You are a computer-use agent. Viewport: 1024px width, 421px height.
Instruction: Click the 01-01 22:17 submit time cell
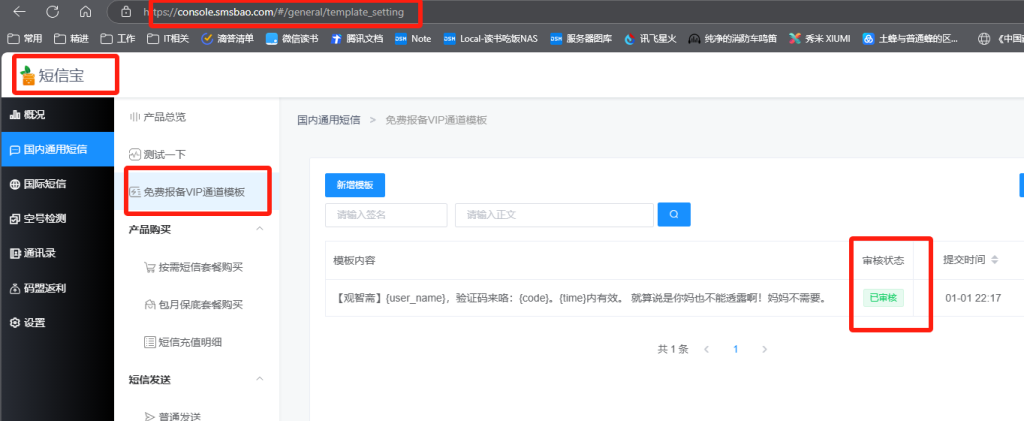coord(973,298)
